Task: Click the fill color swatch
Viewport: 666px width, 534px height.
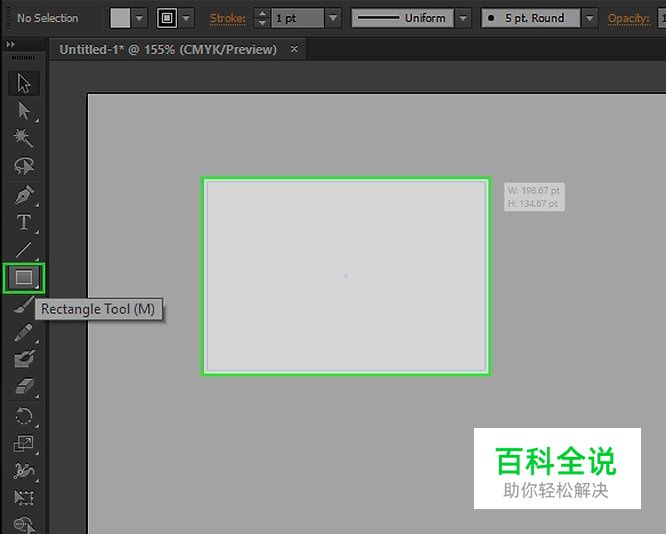Action: pyautogui.click(x=120, y=18)
